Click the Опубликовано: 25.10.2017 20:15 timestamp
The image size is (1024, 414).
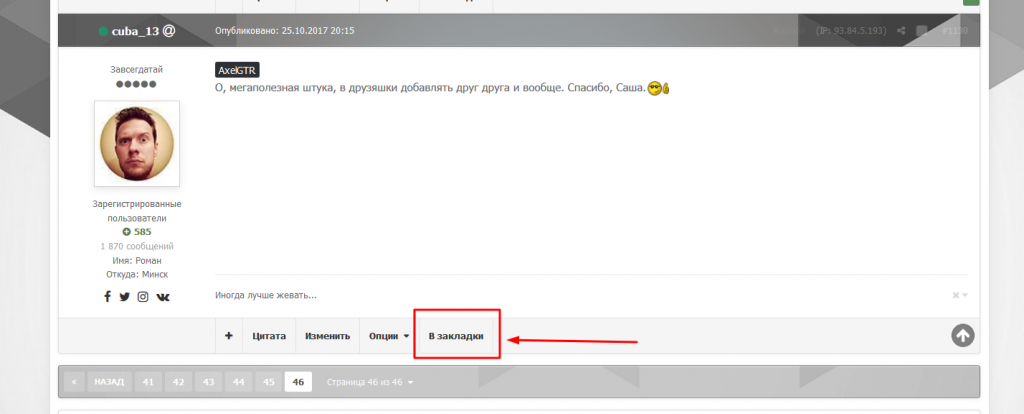tap(285, 31)
